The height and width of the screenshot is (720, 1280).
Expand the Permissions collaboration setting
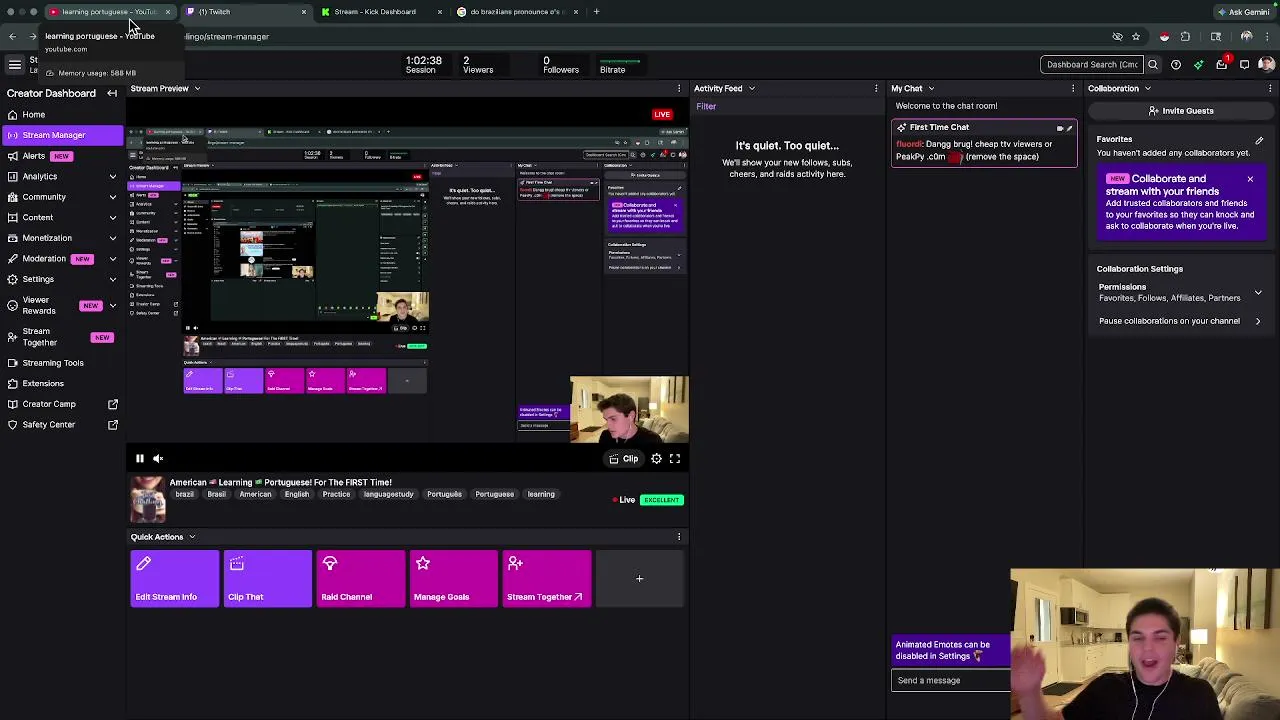click(x=1258, y=293)
